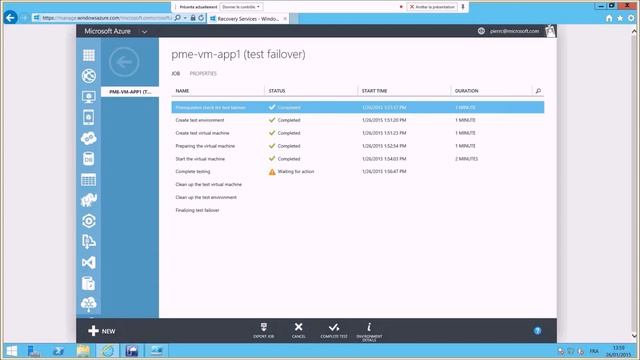The height and width of the screenshot is (360, 640).
Task: Click the globe language icon in Azure header
Action: click(481, 31)
